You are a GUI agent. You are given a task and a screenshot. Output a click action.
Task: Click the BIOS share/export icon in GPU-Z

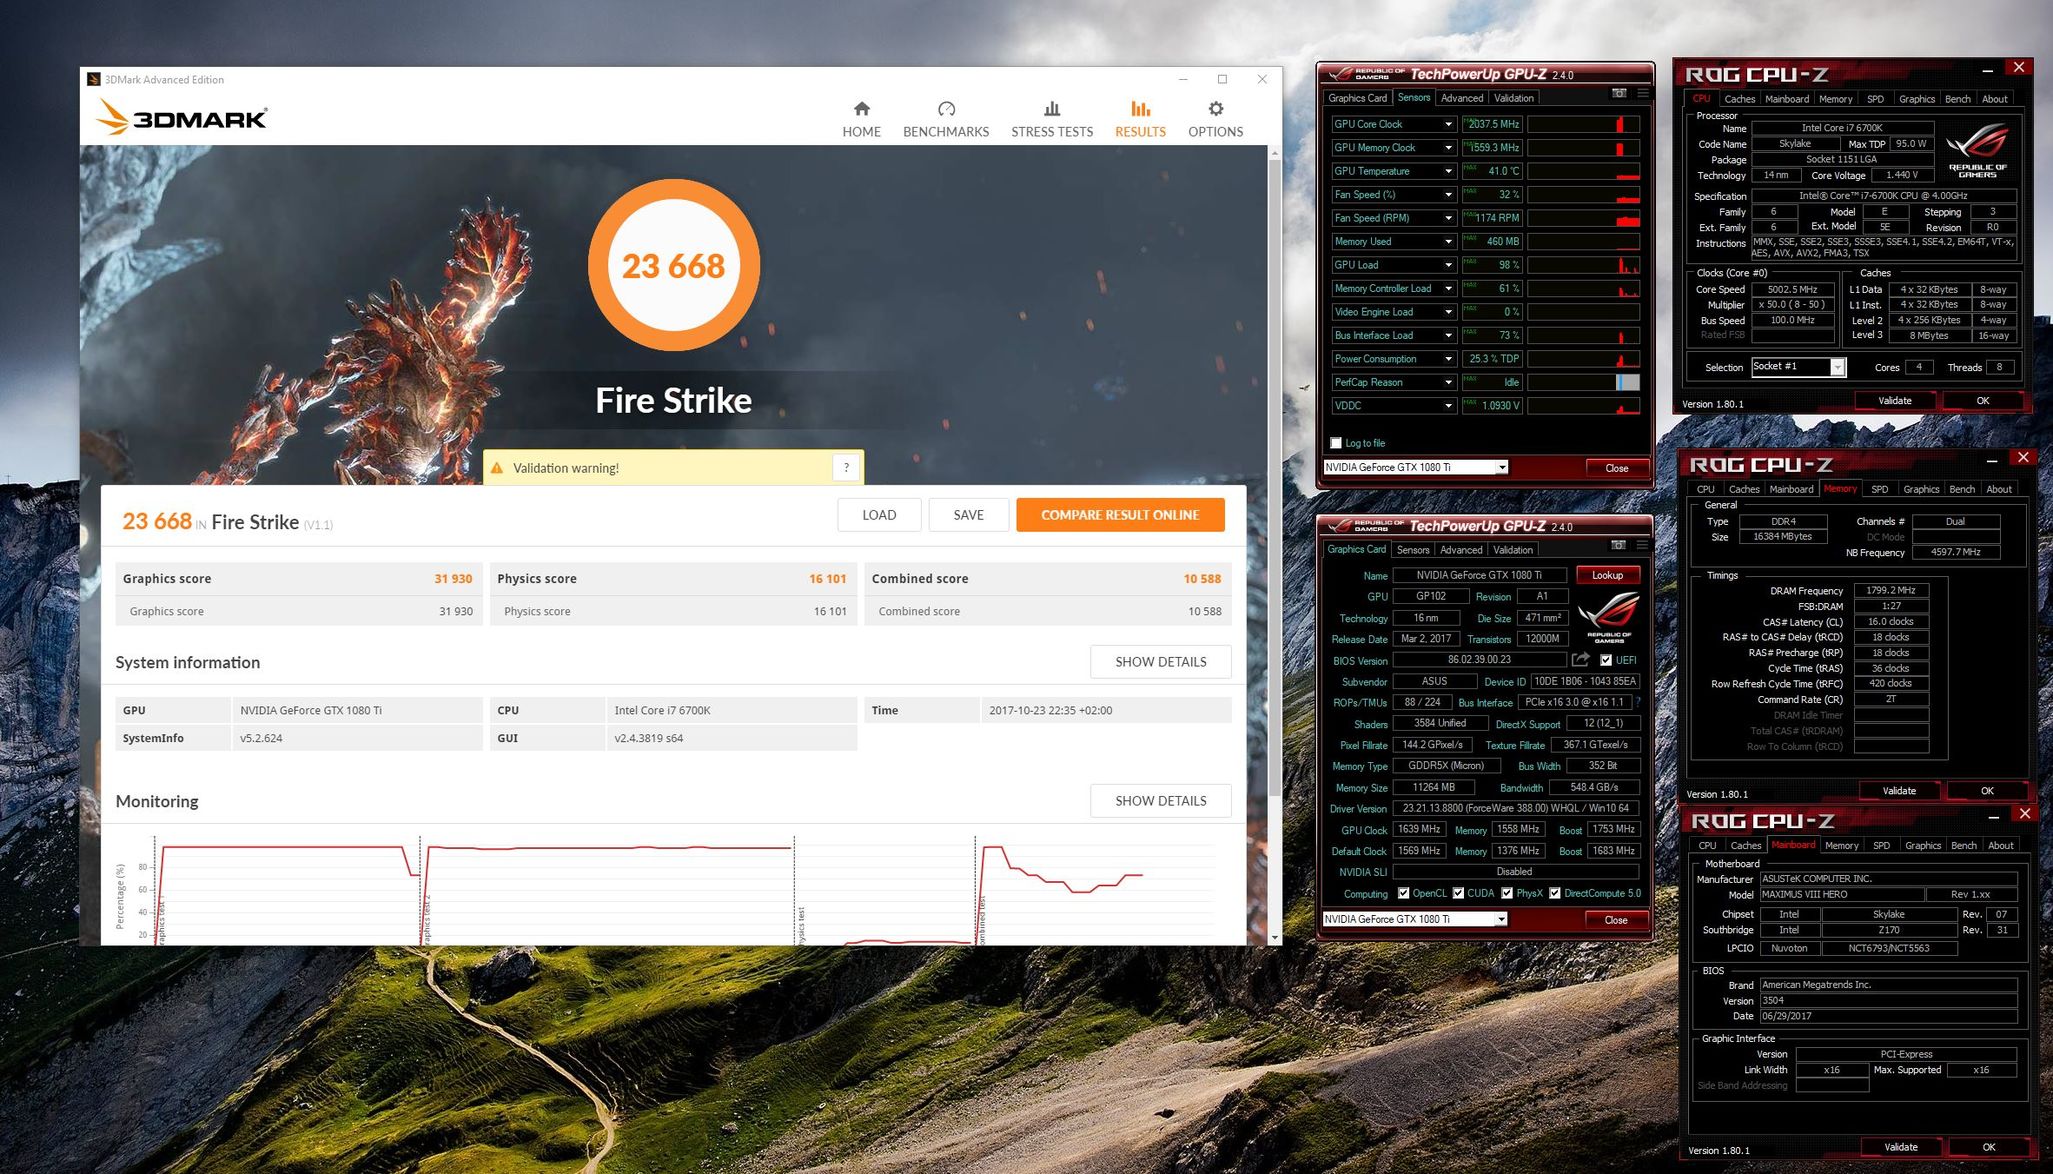tap(1580, 660)
